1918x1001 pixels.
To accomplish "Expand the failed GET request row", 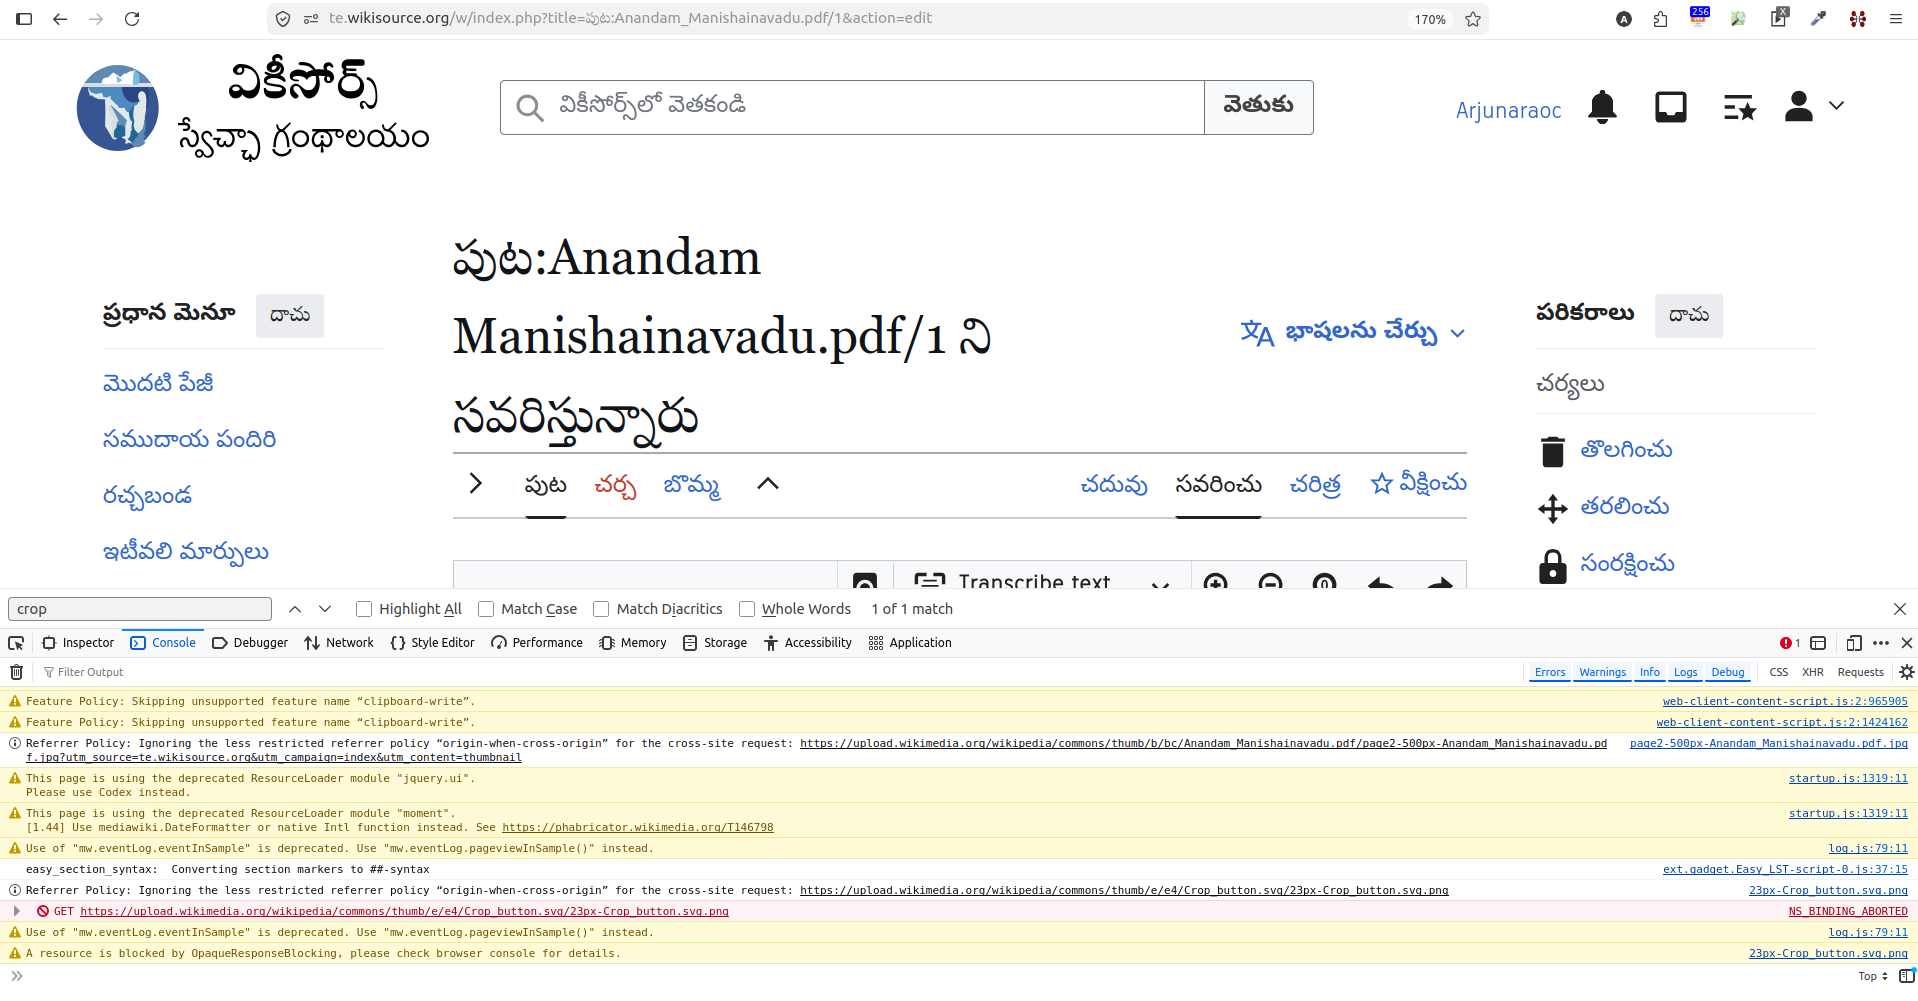I will click(16, 911).
